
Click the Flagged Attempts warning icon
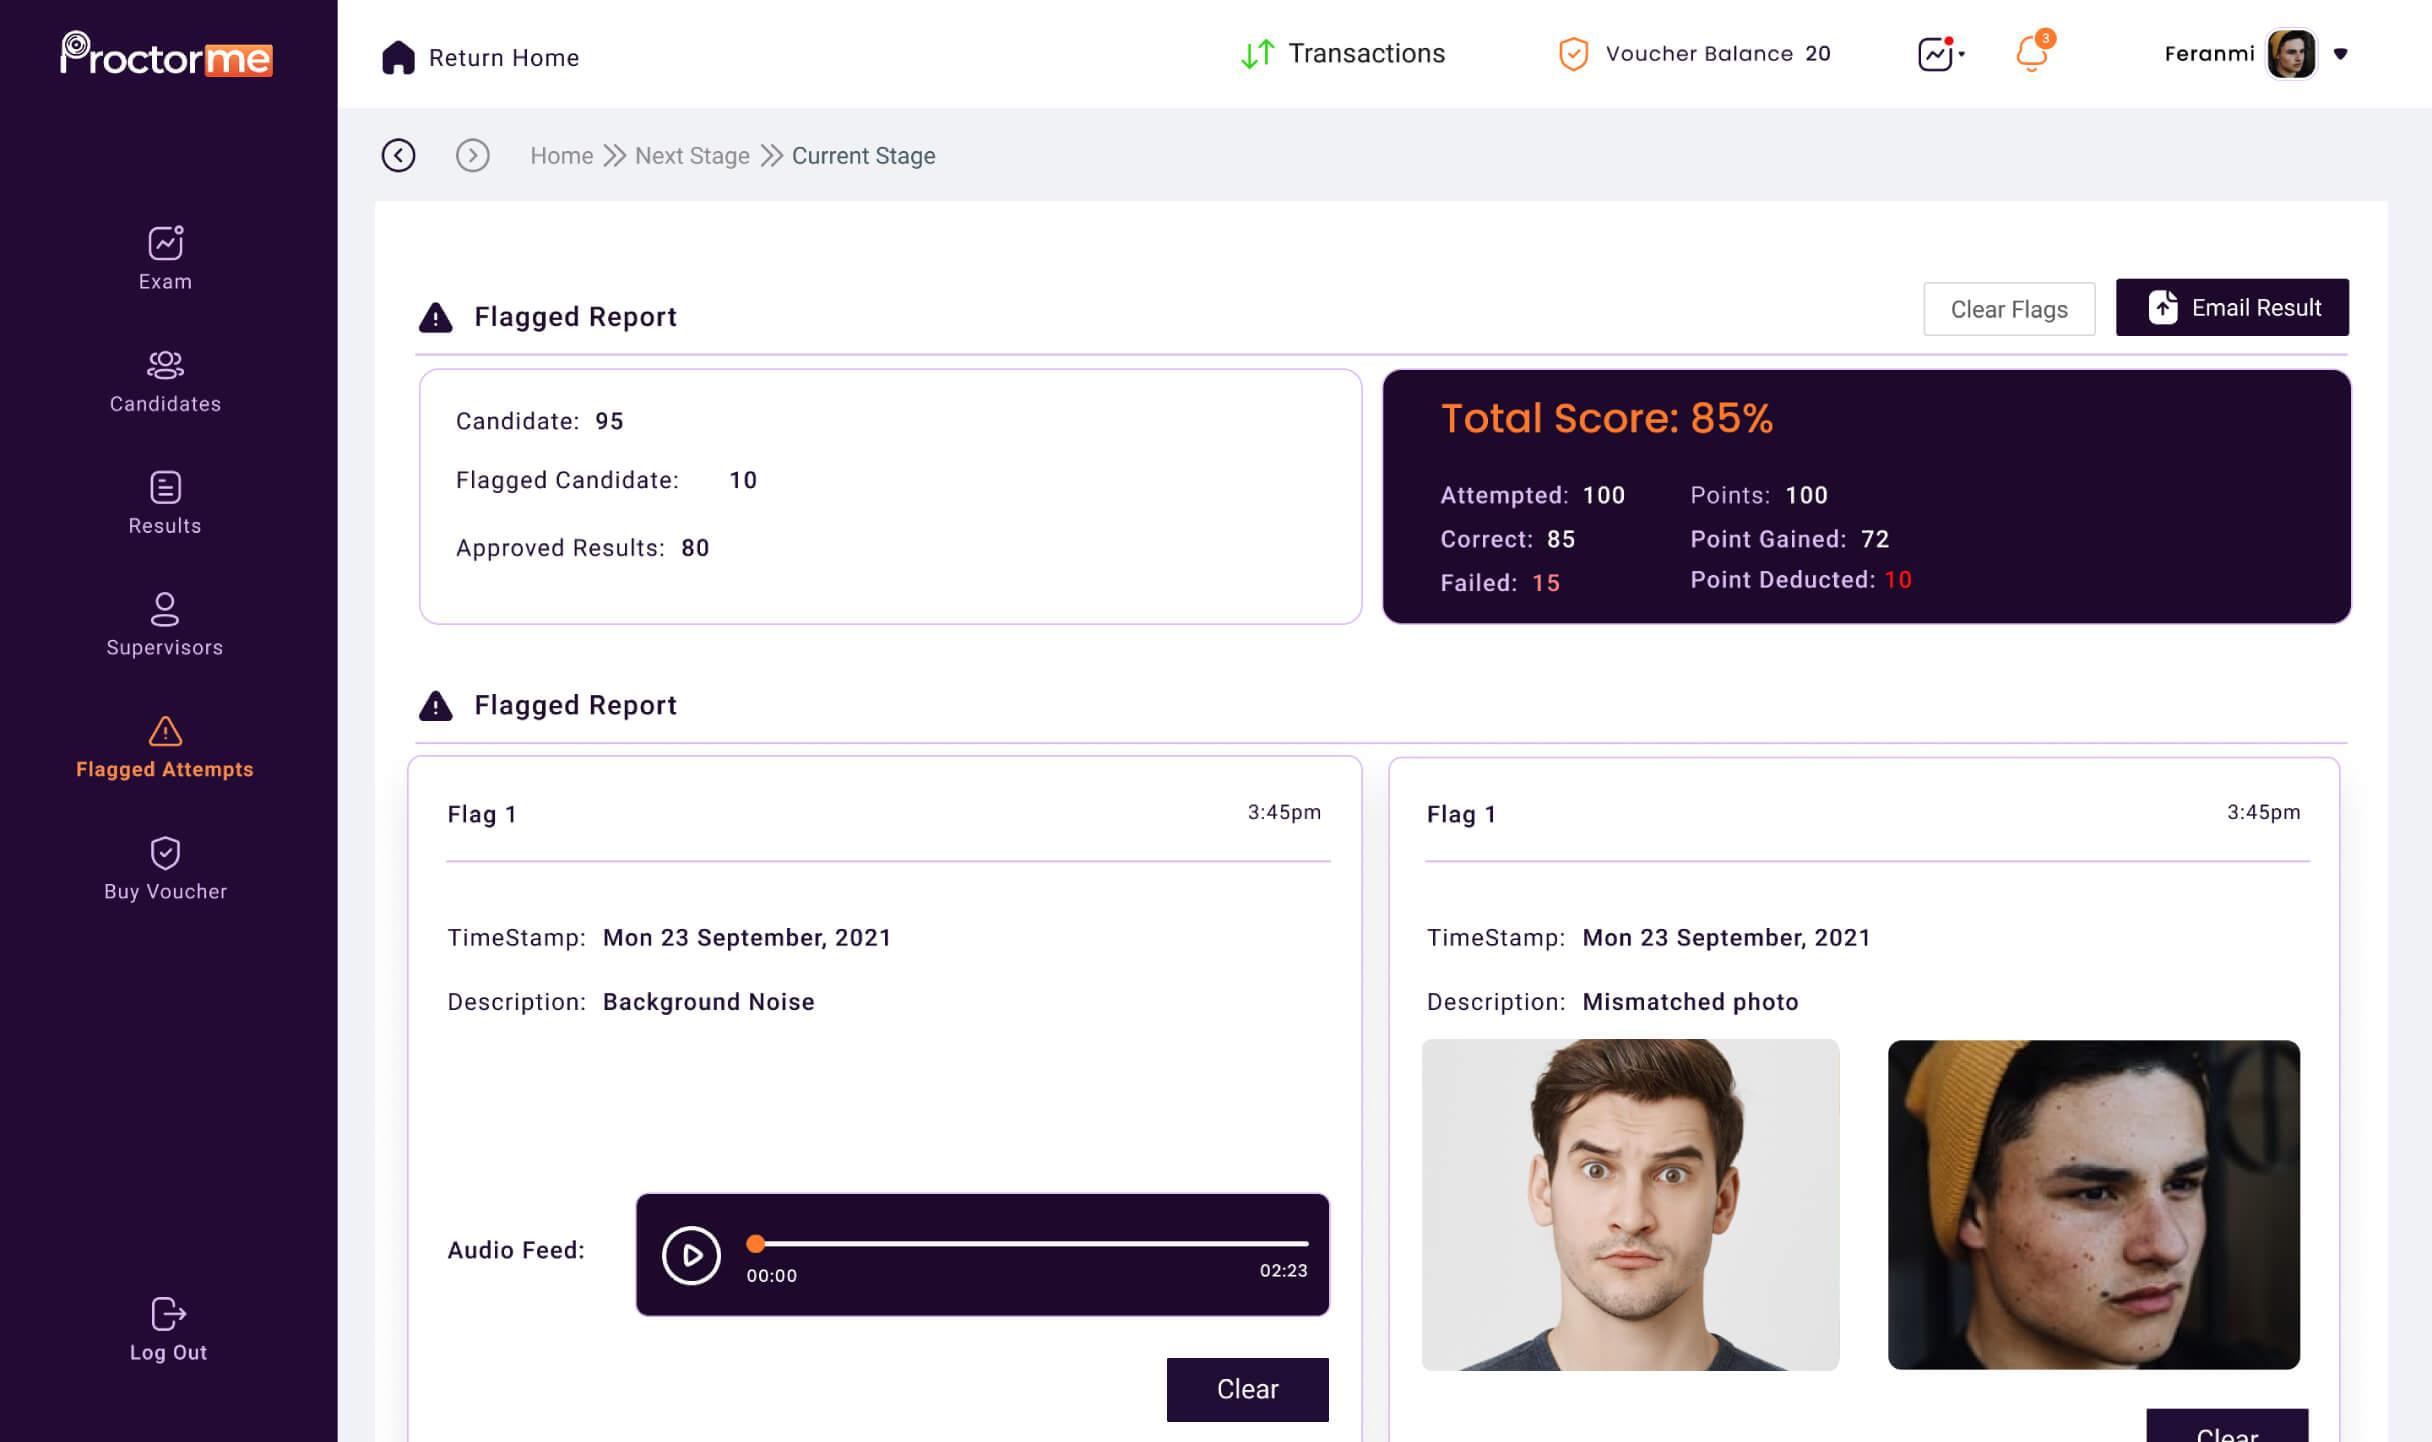[165, 731]
